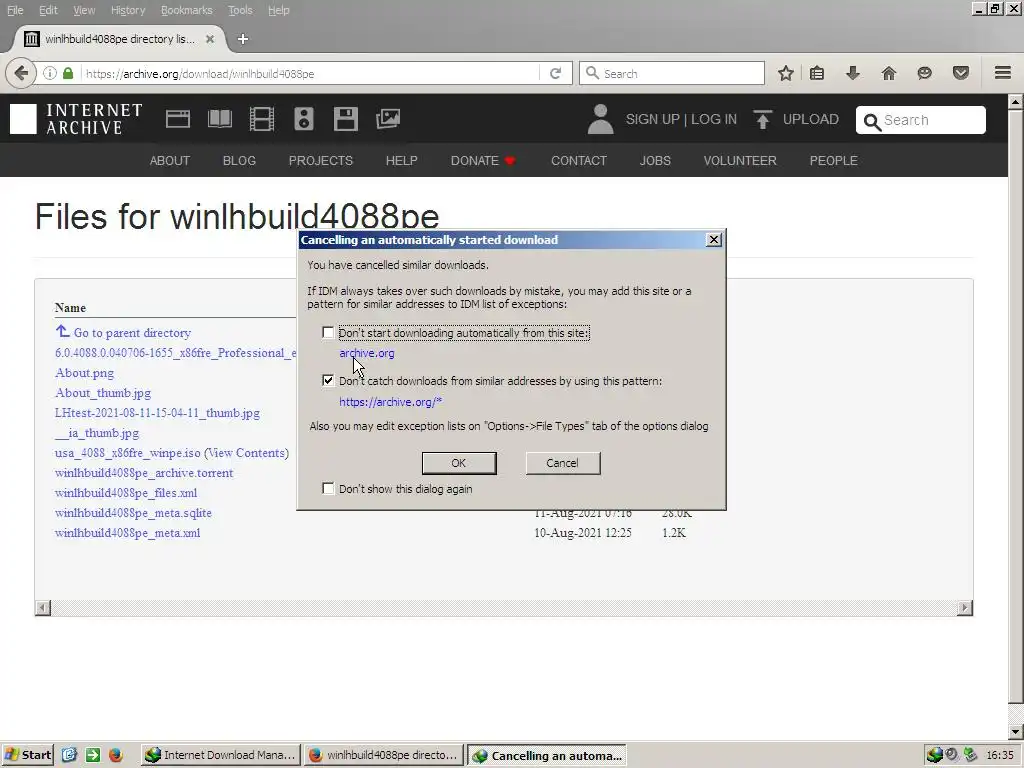Open the Edit menu
Screen dimensions: 1024x768
click(x=48, y=10)
